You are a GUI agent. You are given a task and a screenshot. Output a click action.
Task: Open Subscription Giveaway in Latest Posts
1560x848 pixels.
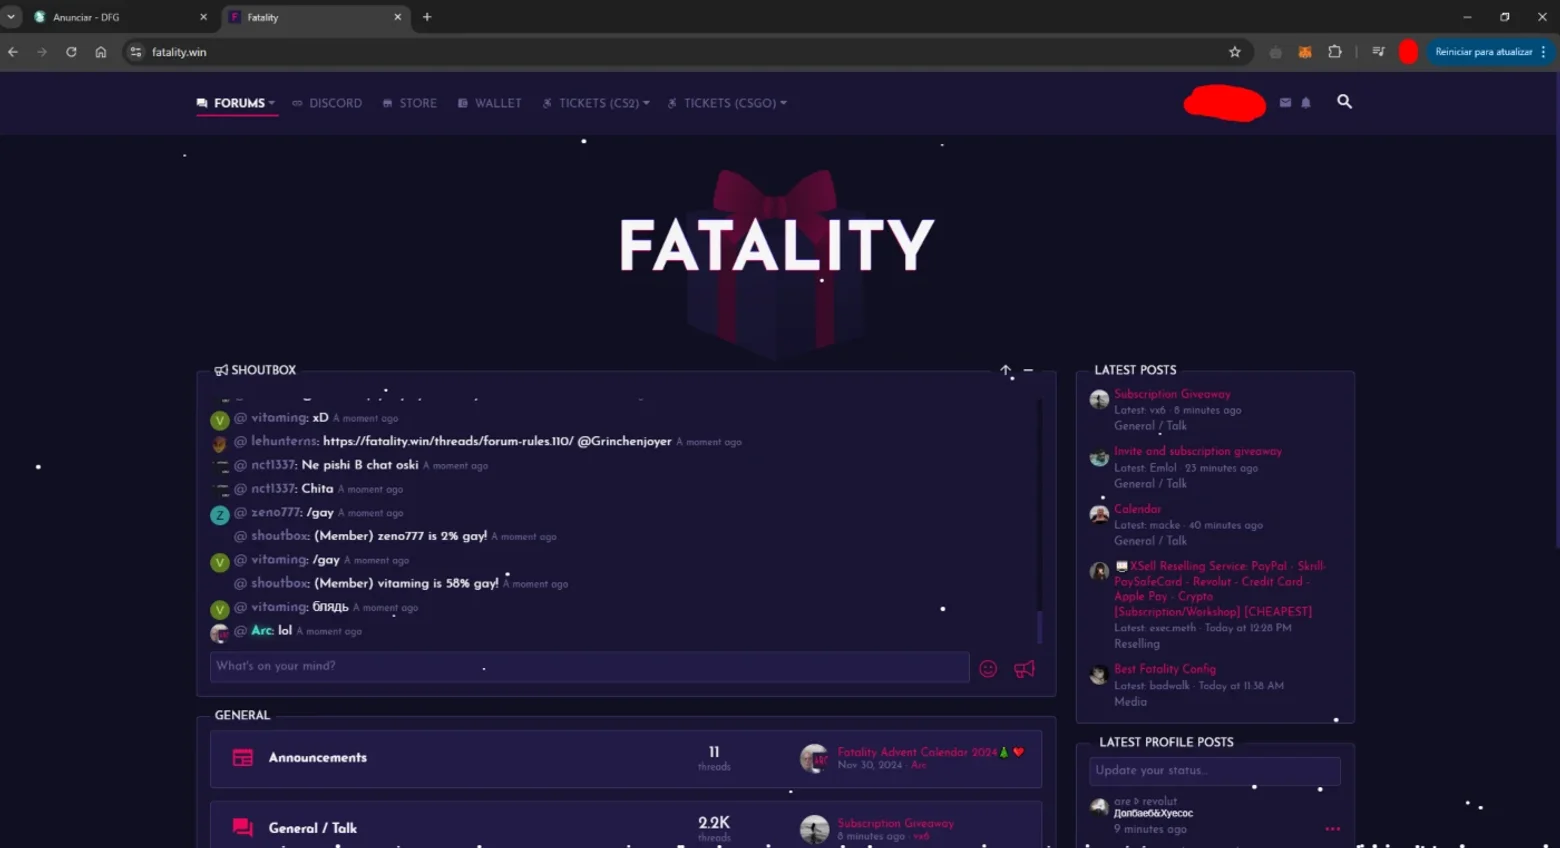(x=1173, y=394)
